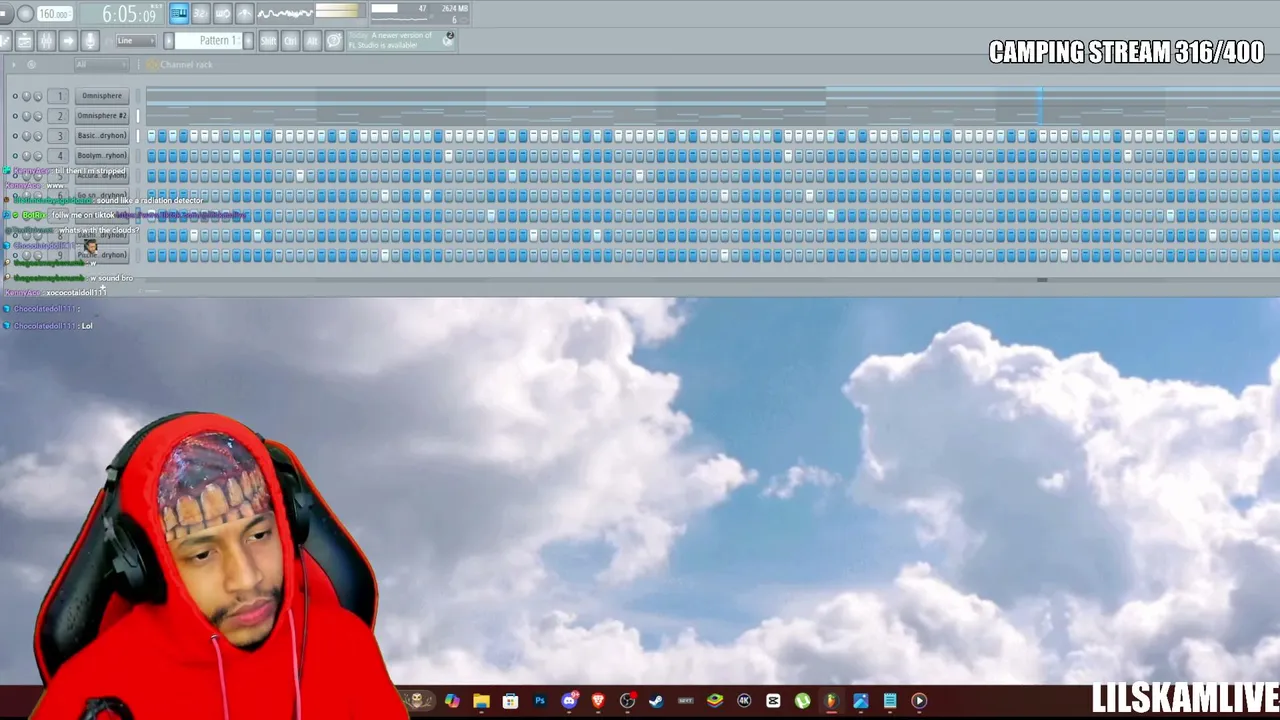Open Photoshop from the taskbar
Viewport: 1280px width, 720px height.
pos(540,701)
